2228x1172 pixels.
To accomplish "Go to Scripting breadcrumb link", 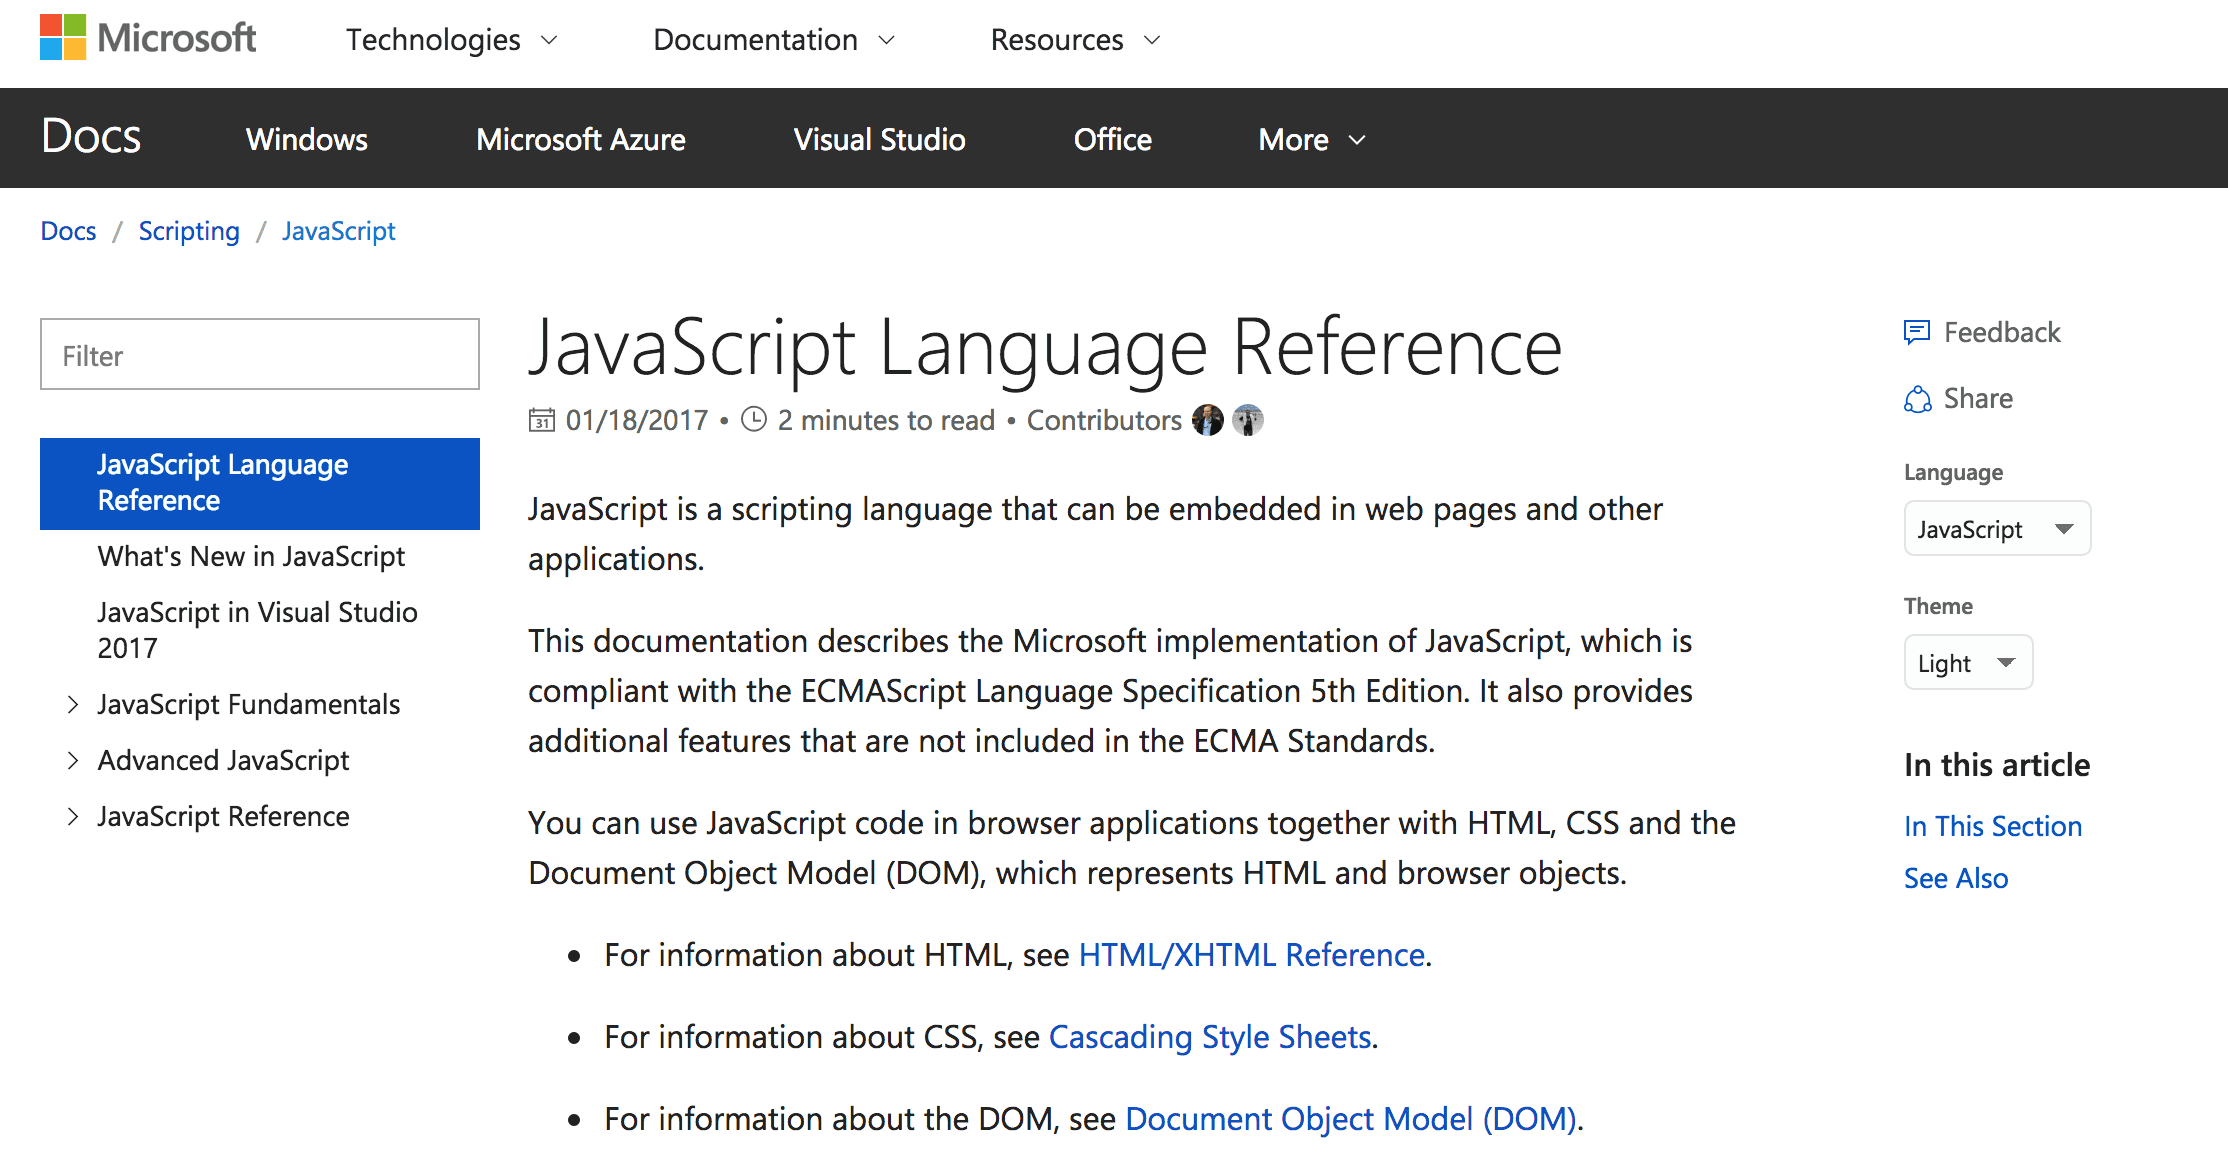I will coord(189,231).
